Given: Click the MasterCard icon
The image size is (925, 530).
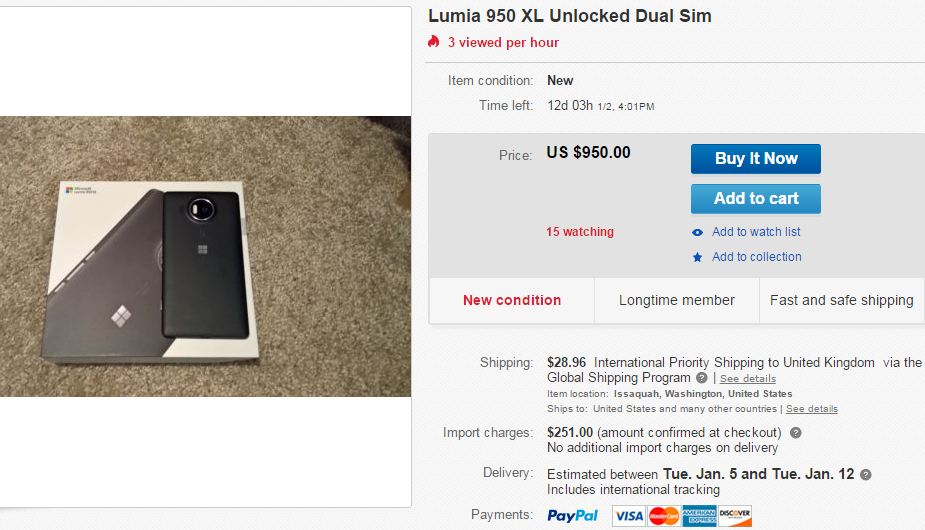Looking at the screenshot, I should tap(663, 516).
